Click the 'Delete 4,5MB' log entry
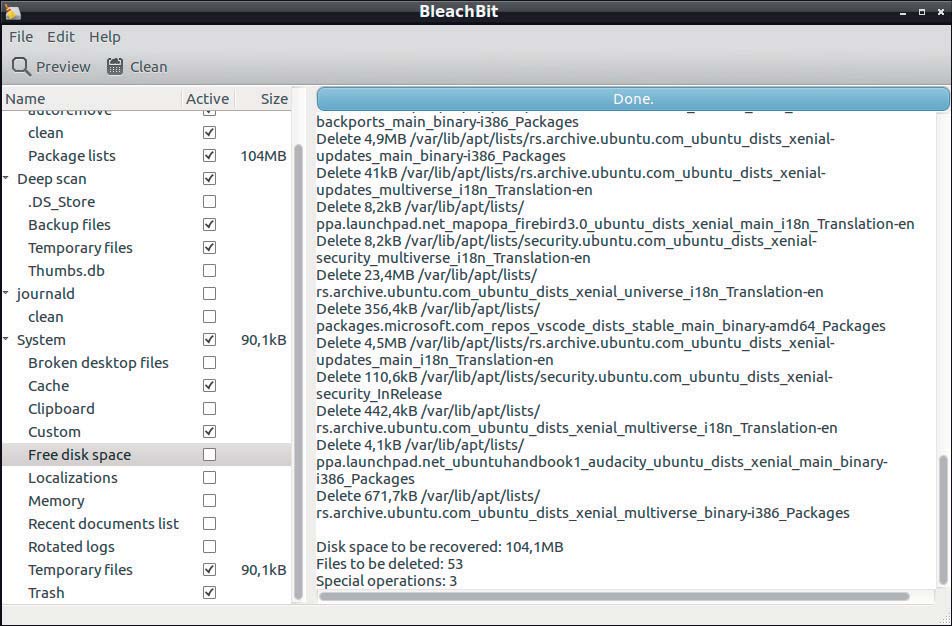This screenshot has height=626, width=952. (x=576, y=352)
